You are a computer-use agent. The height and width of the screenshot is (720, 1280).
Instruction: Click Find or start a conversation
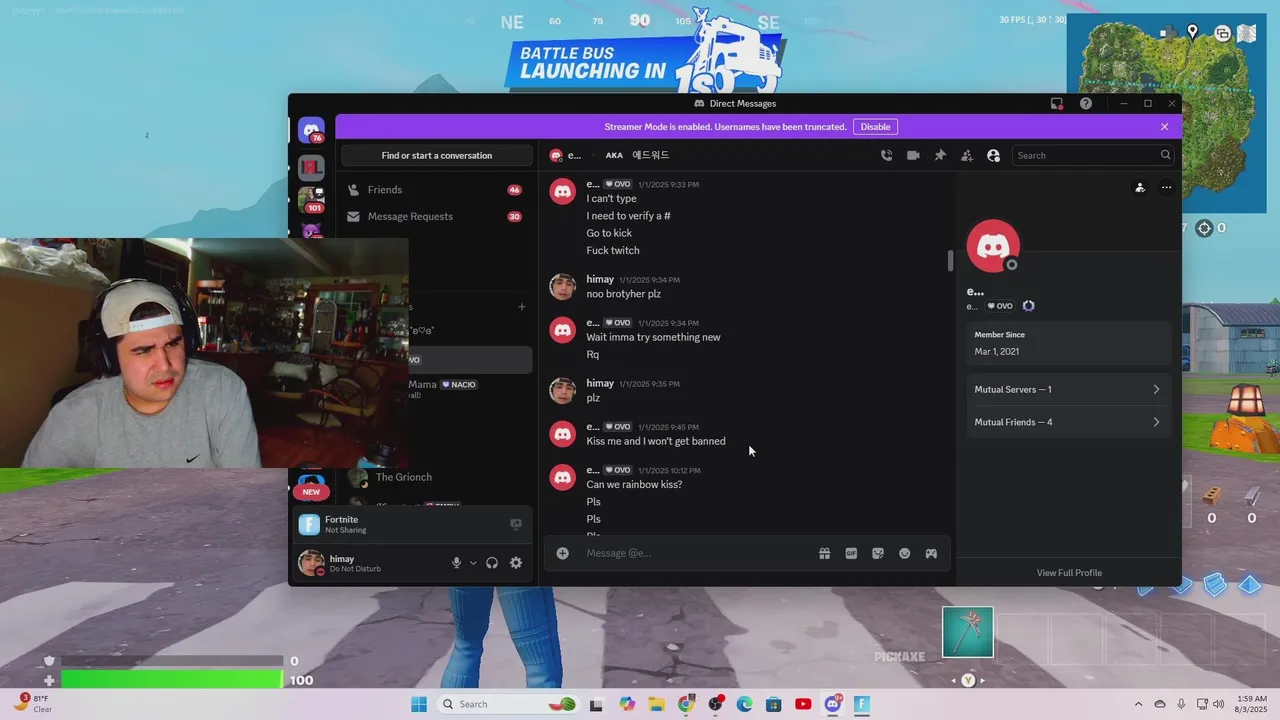(x=437, y=155)
